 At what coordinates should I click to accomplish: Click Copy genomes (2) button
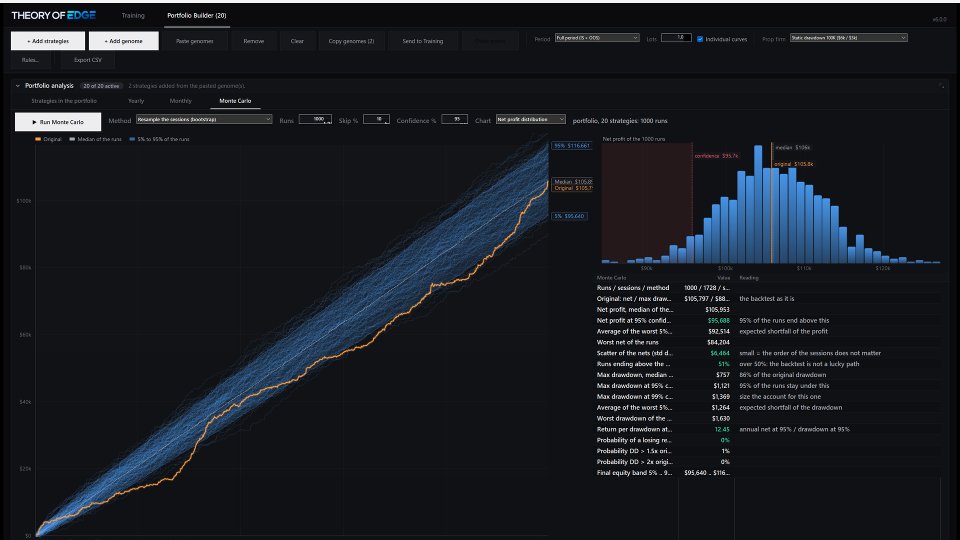[351, 41]
